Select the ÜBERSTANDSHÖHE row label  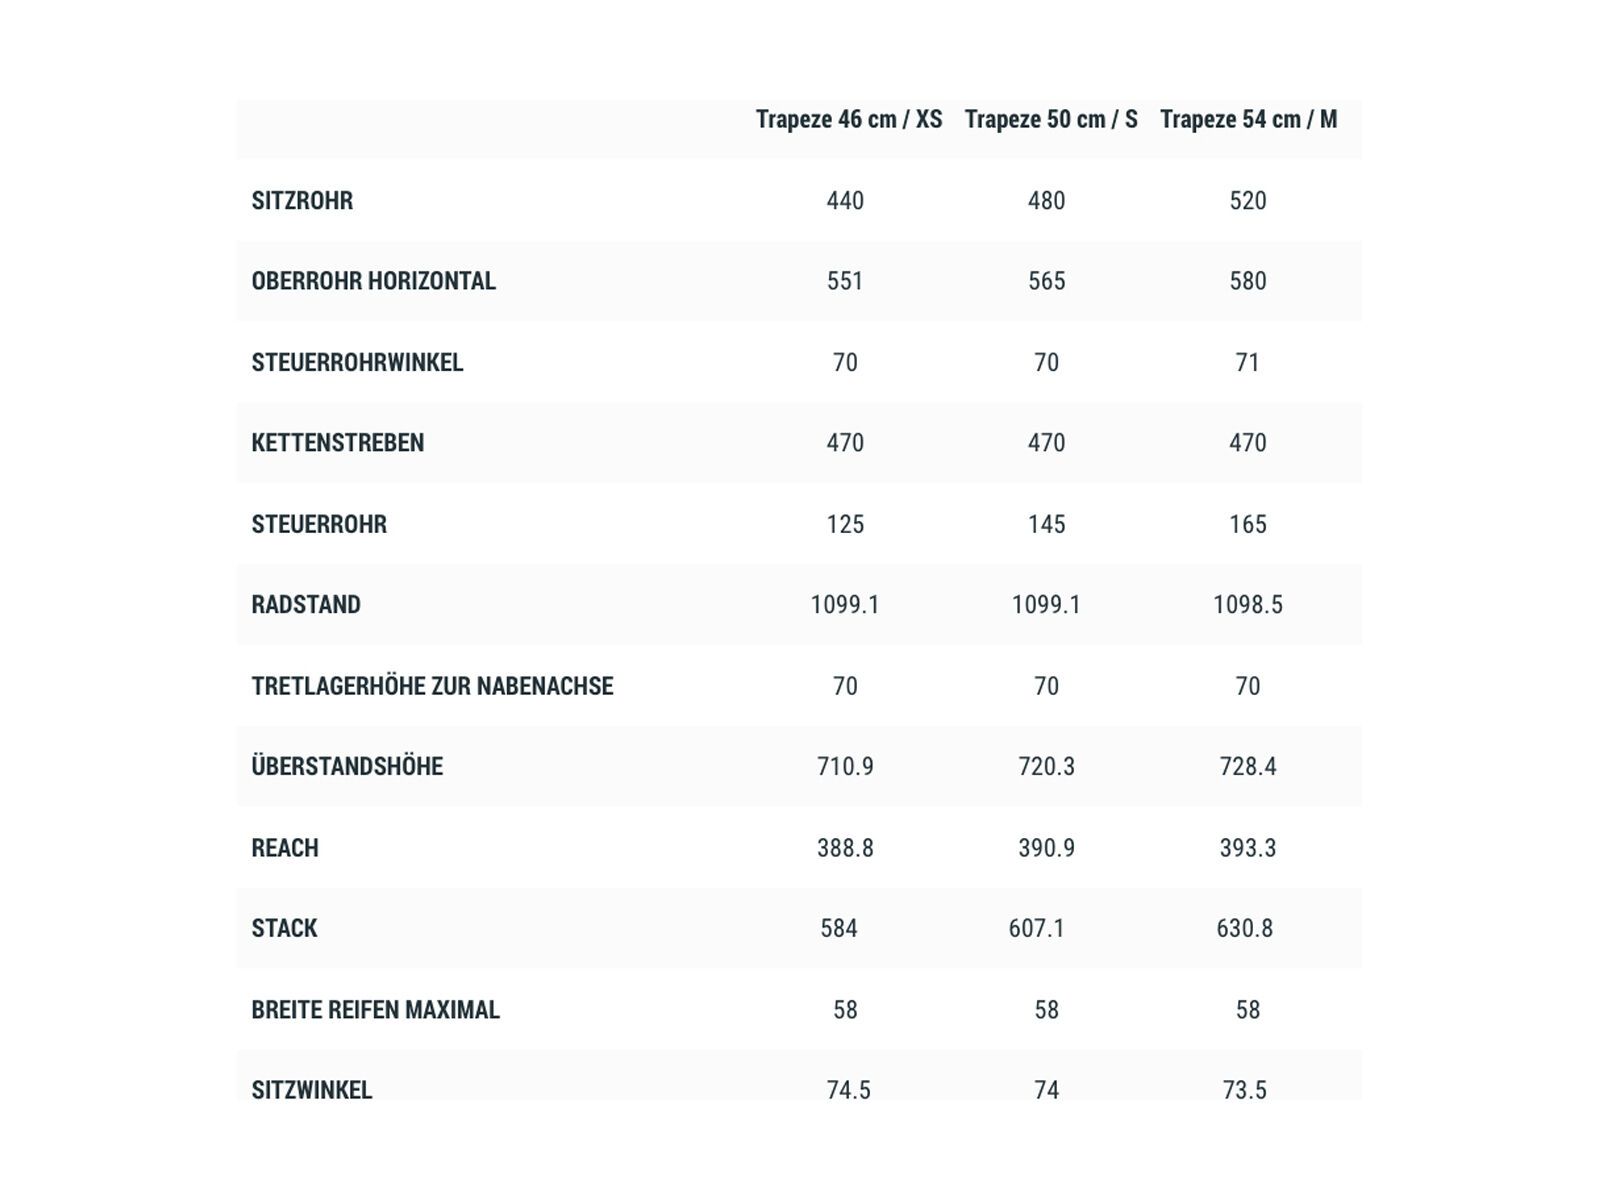point(346,767)
